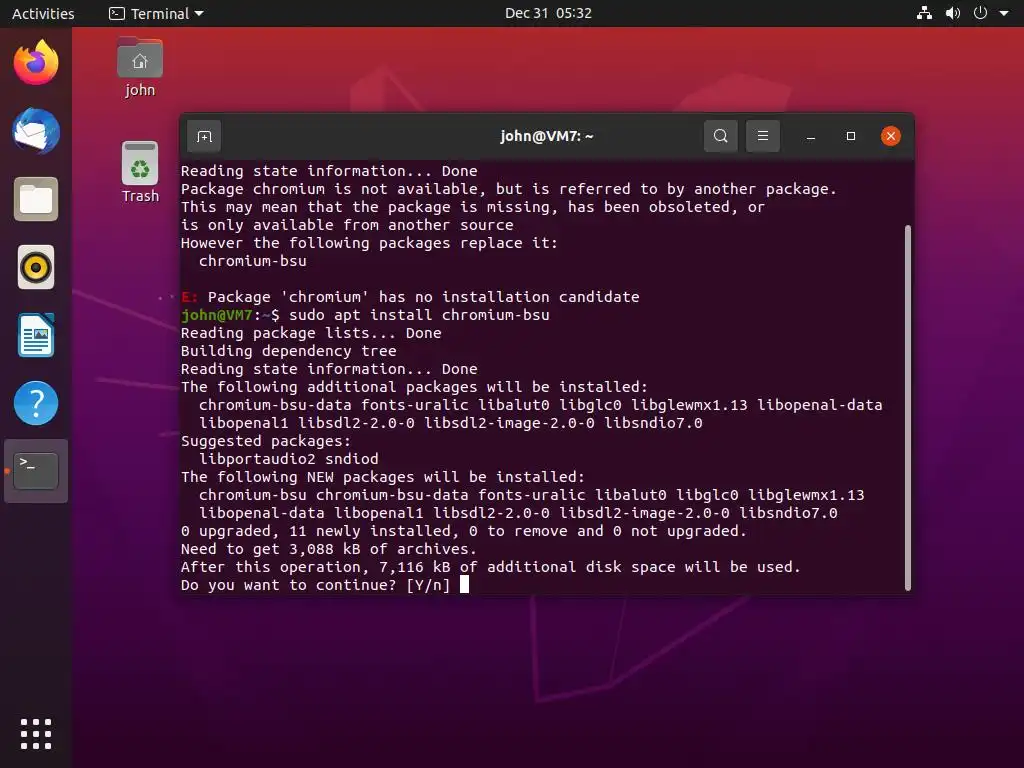This screenshot has width=1024, height=768.
Task: Click the power icon in top bar
Action: click(x=980, y=13)
